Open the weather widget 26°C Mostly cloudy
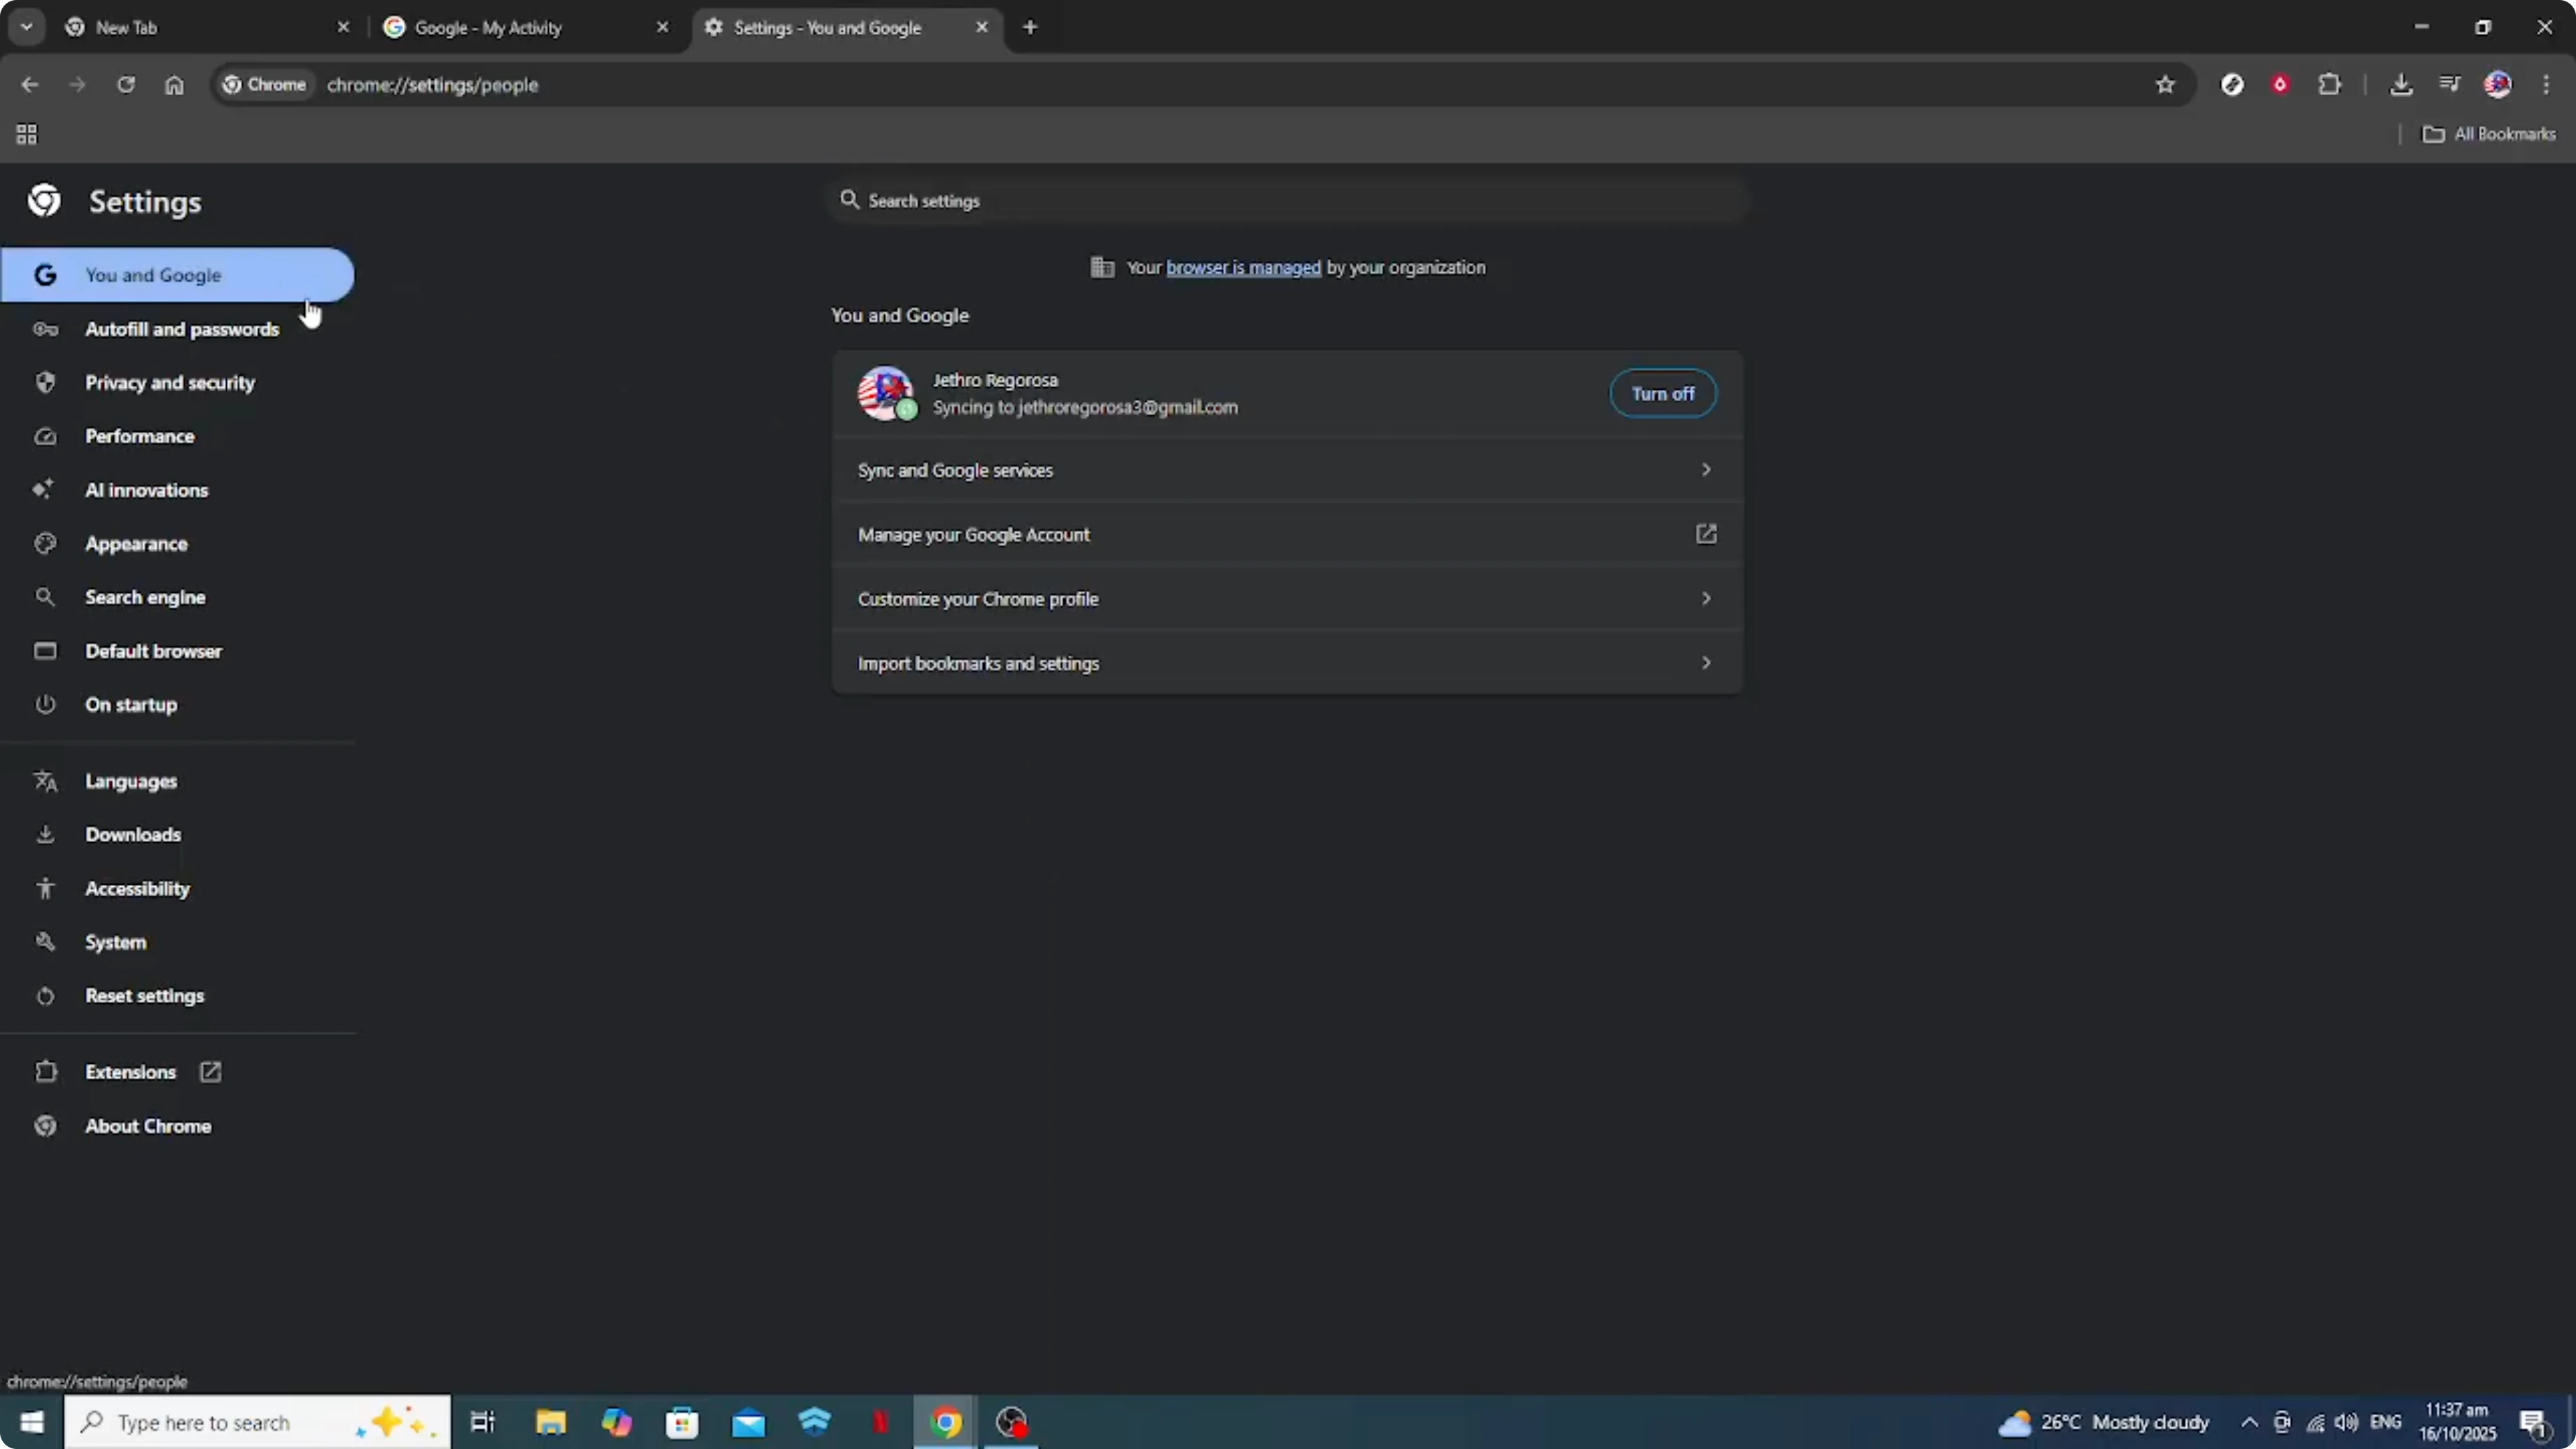The width and height of the screenshot is (2576, 1449). pos(2104,1422)
